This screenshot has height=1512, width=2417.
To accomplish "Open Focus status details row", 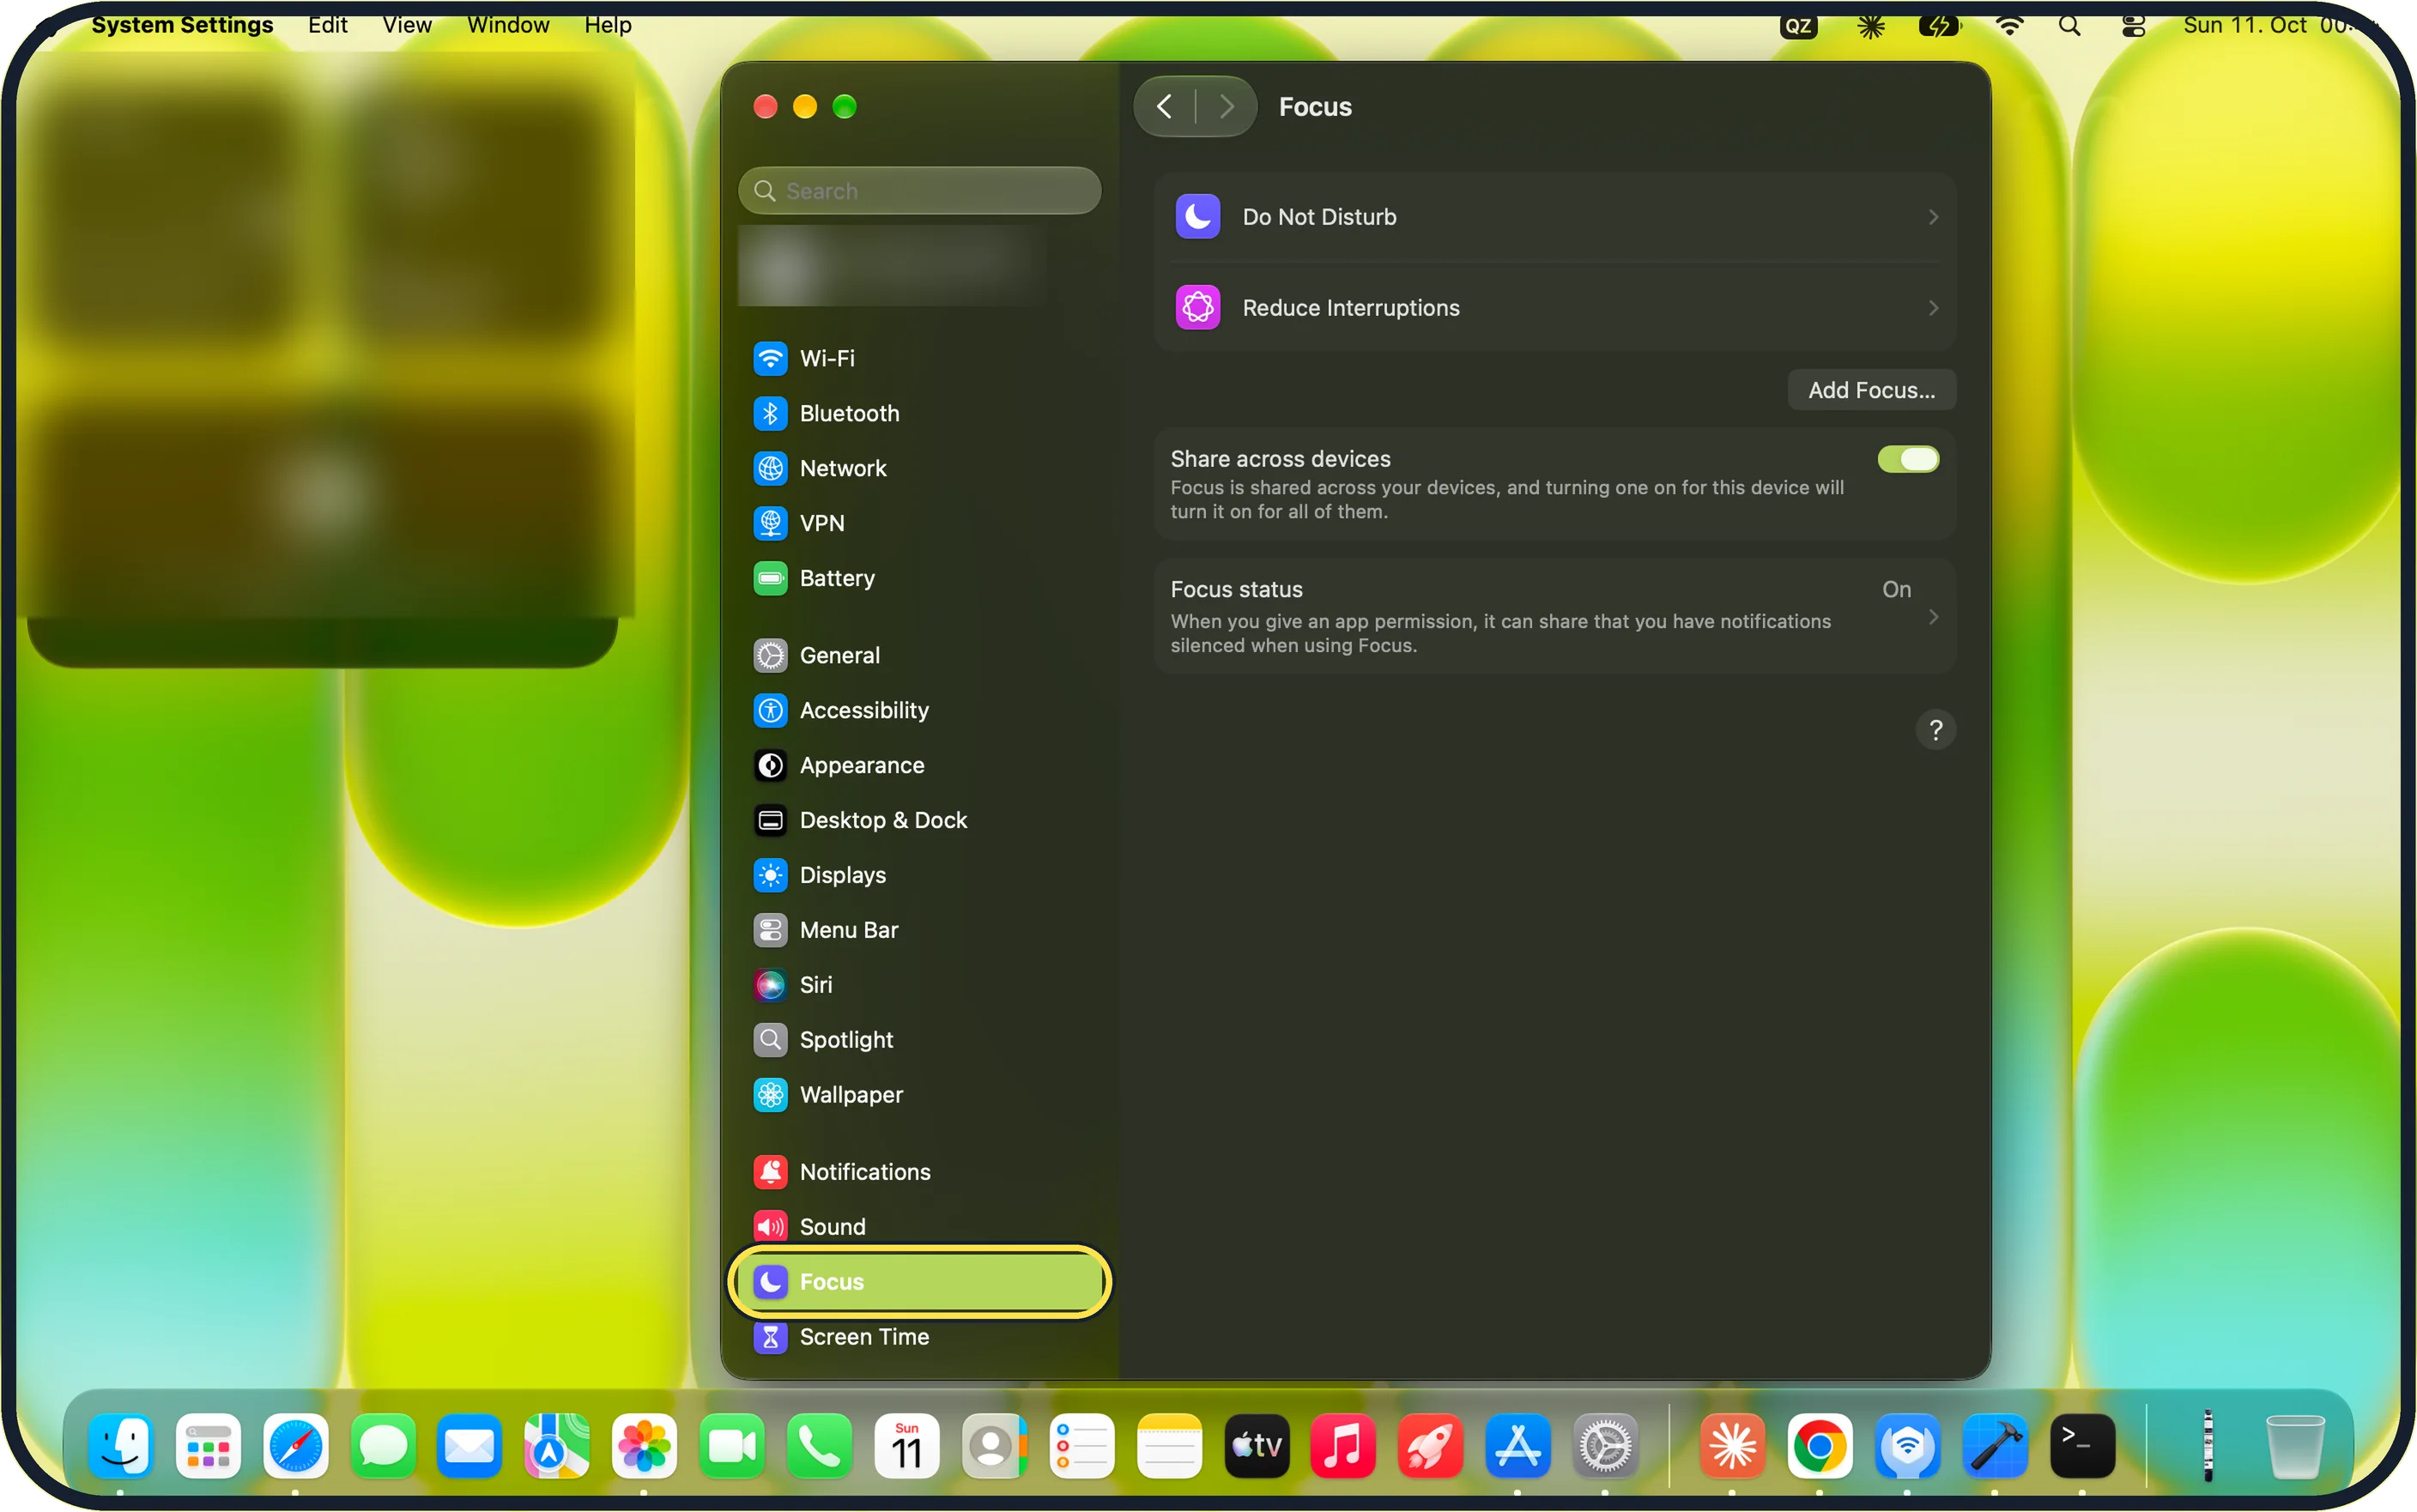I will click(x=1555, y=617).
